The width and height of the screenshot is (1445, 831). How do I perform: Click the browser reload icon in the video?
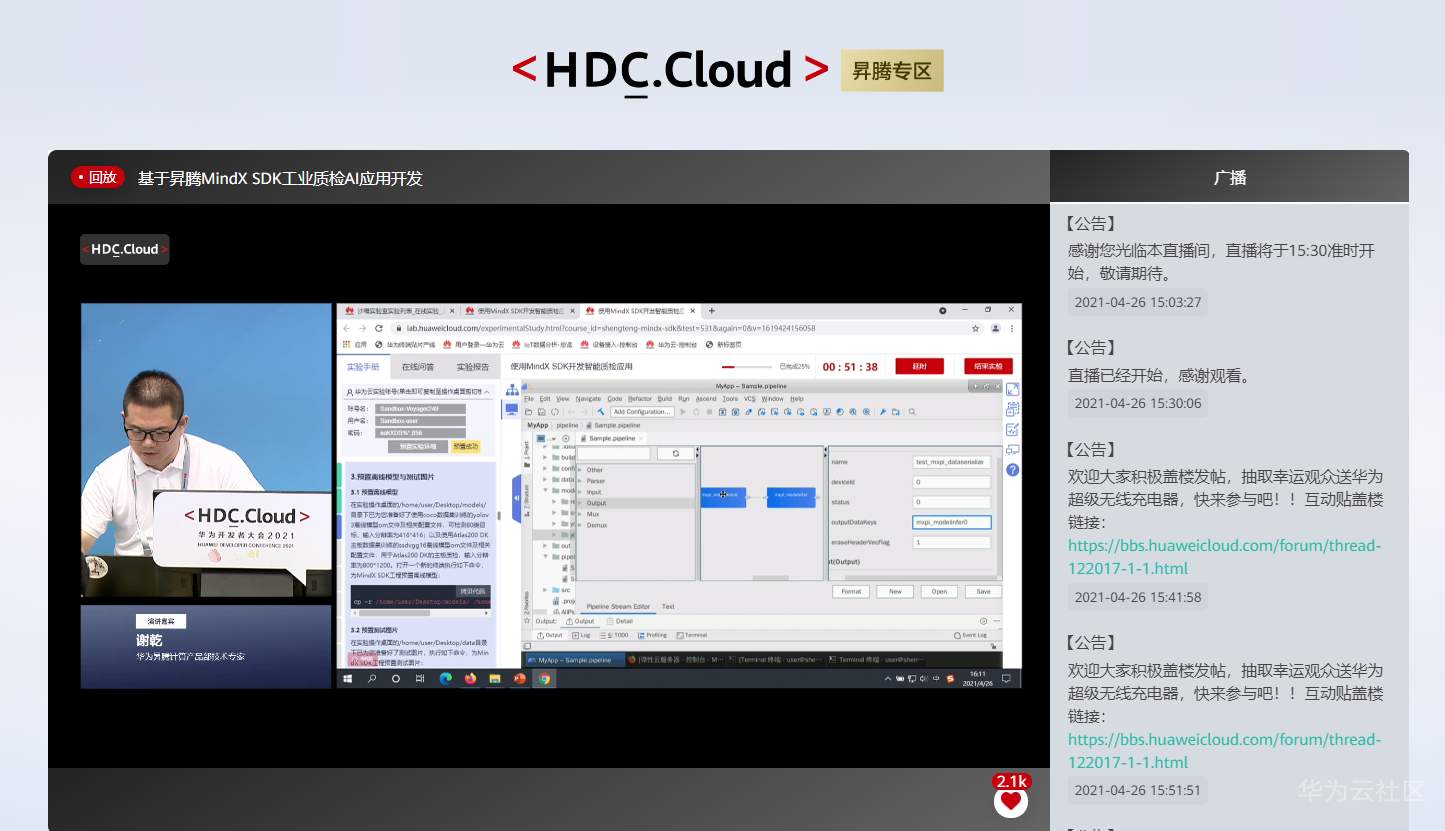[x=379, y=328]
